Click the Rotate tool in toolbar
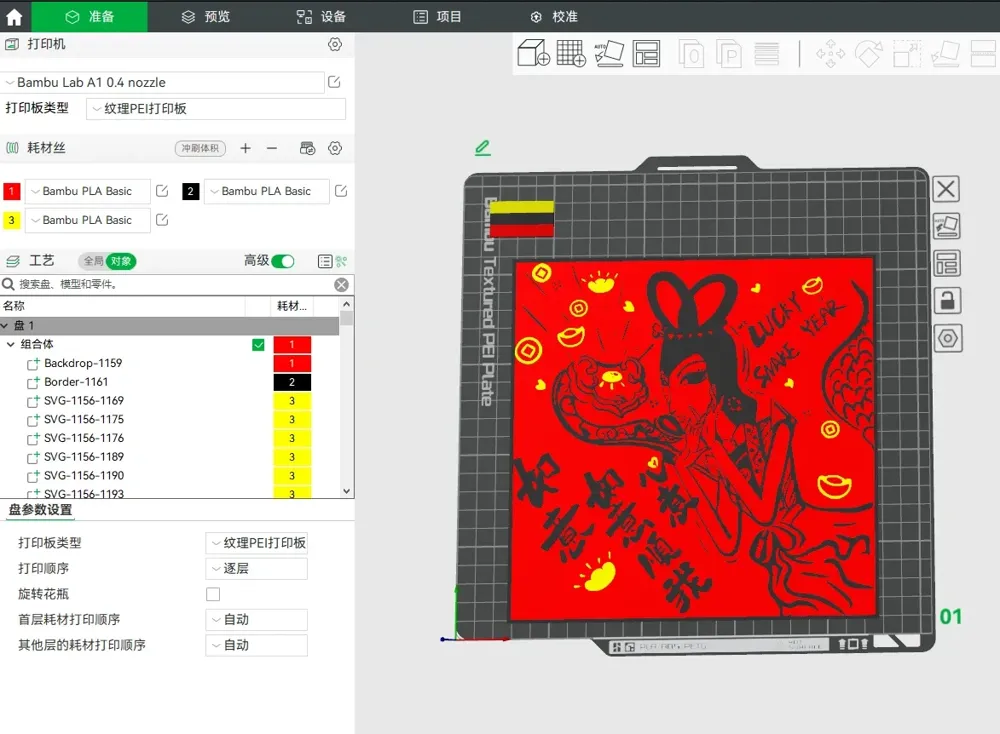Image resolution: width=1000 pixels, height=734 pixels. point(869,54)
